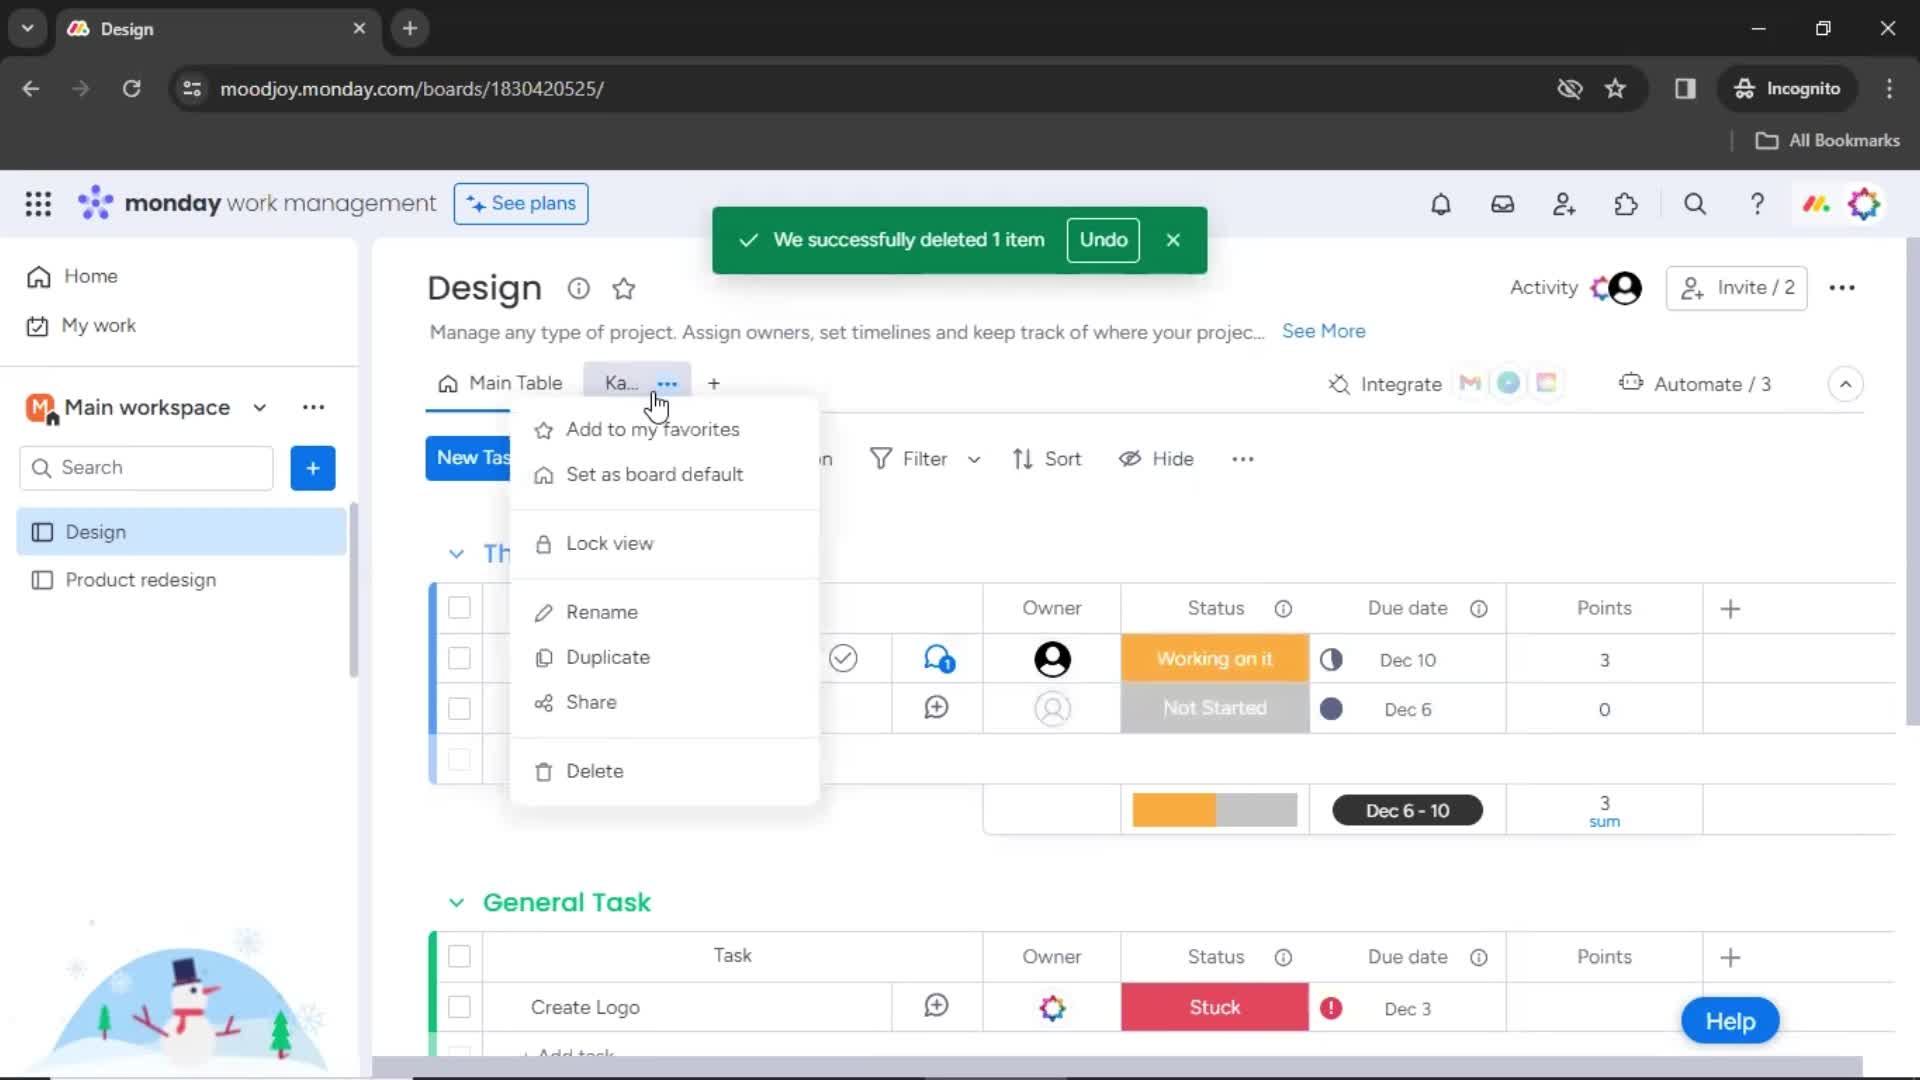Screen dimensions: 1920x1080
Task: Click the Integrate icon
Action: coord(1338,384)
